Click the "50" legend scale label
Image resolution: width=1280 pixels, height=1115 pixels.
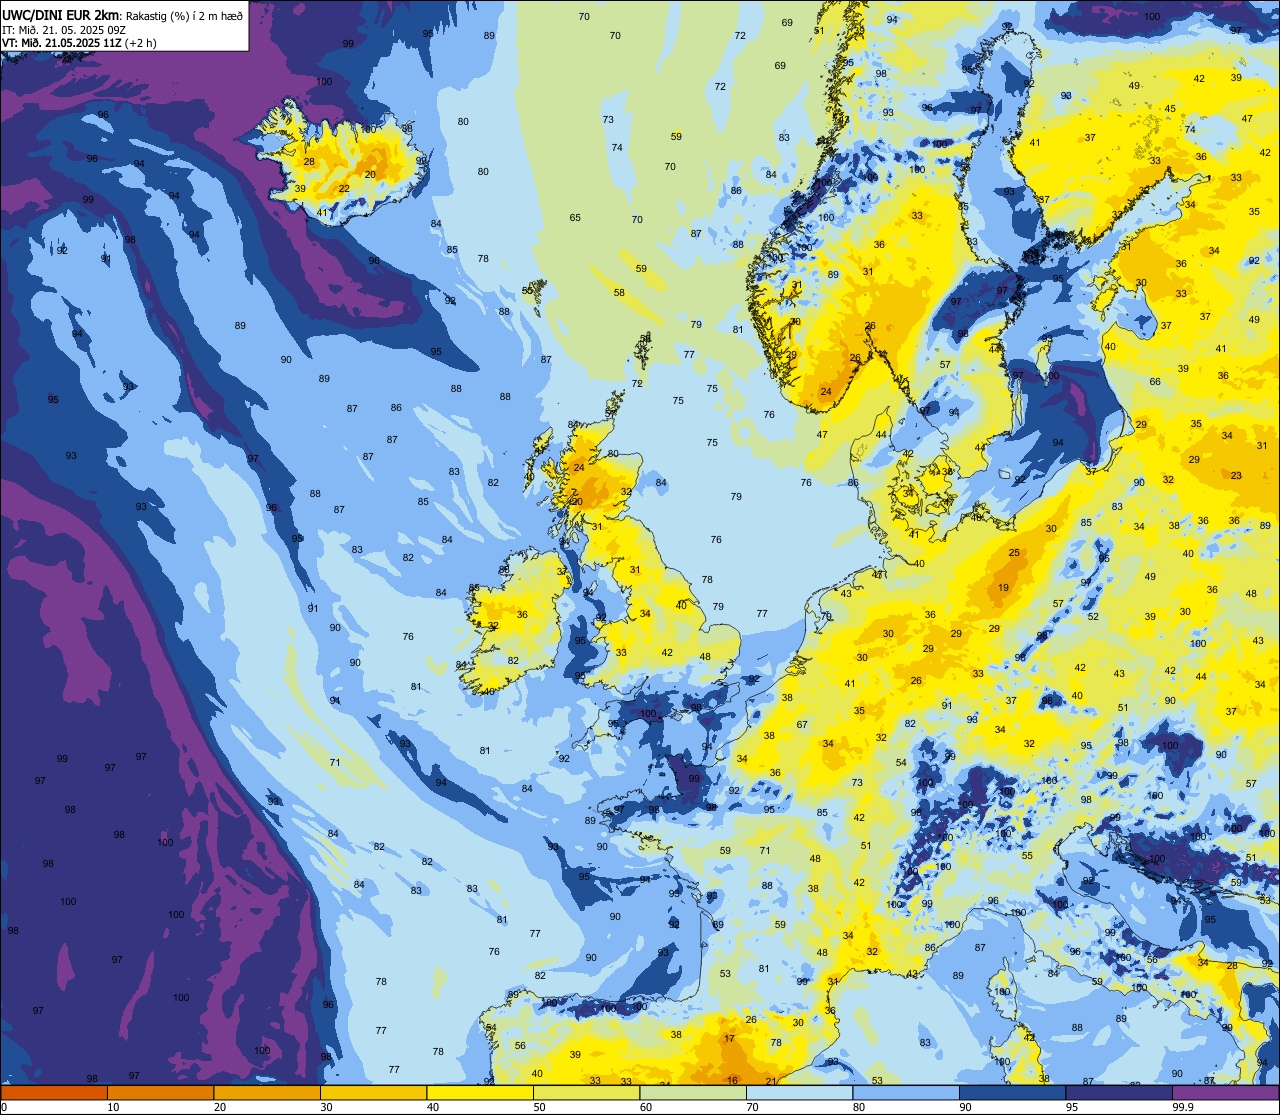coord(539,1107)
